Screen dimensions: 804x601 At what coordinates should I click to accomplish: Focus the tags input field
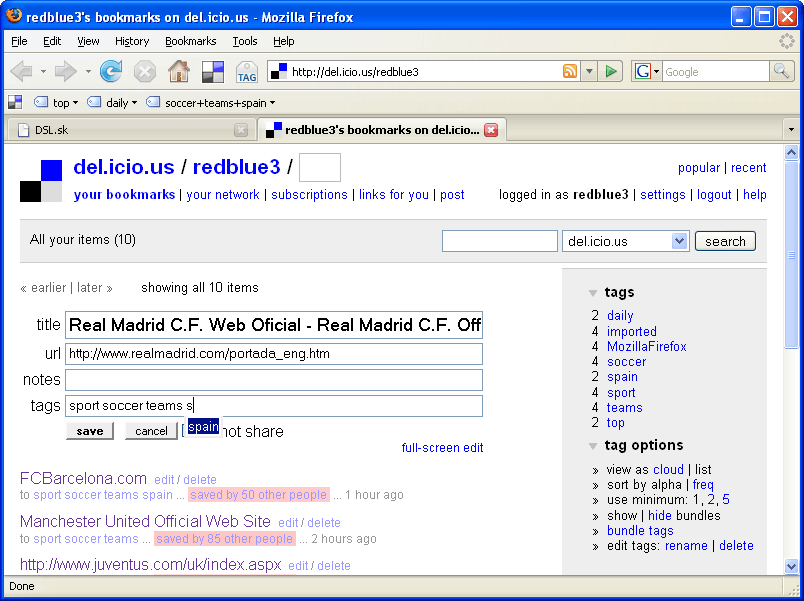(x=274, y=406)
